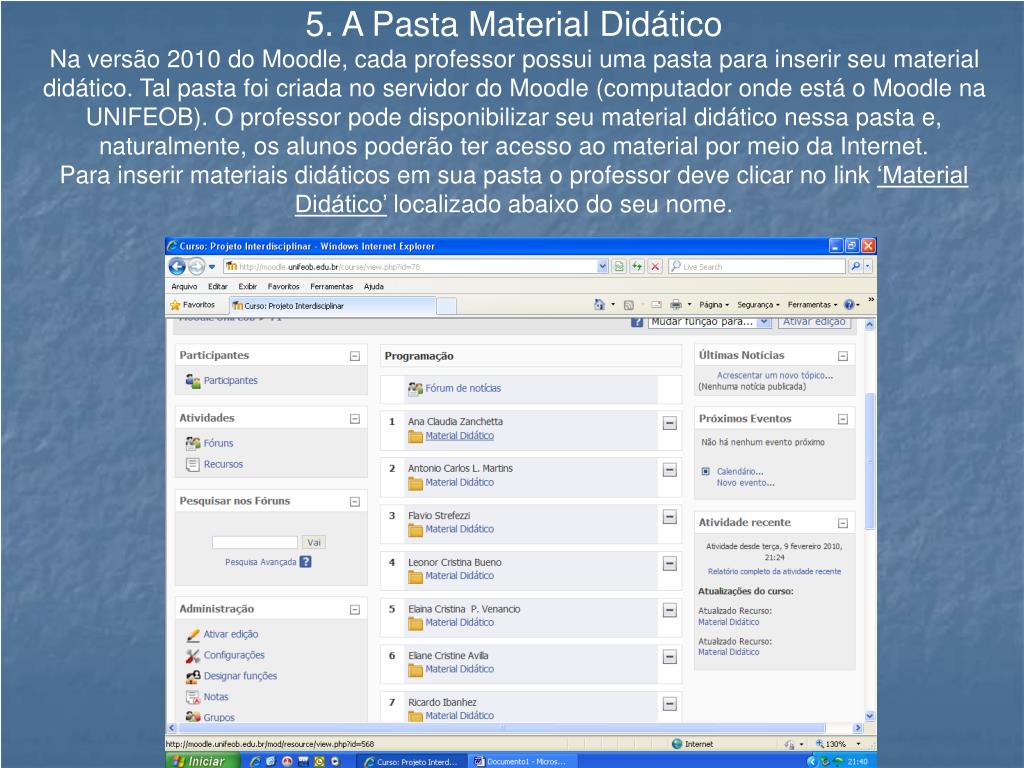
Task: Open Material Didático link under Elaina Cristina P. Venancio
Action: tap(459, 623)
